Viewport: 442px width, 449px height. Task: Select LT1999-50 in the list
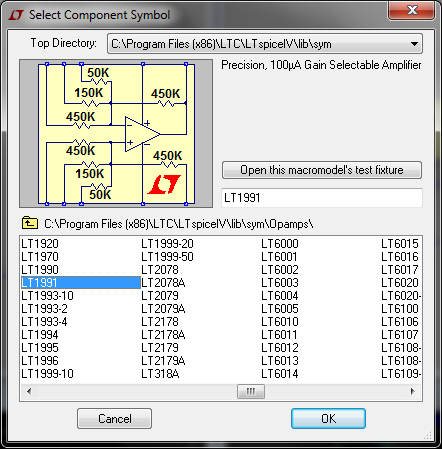click(x=167, y=257)
